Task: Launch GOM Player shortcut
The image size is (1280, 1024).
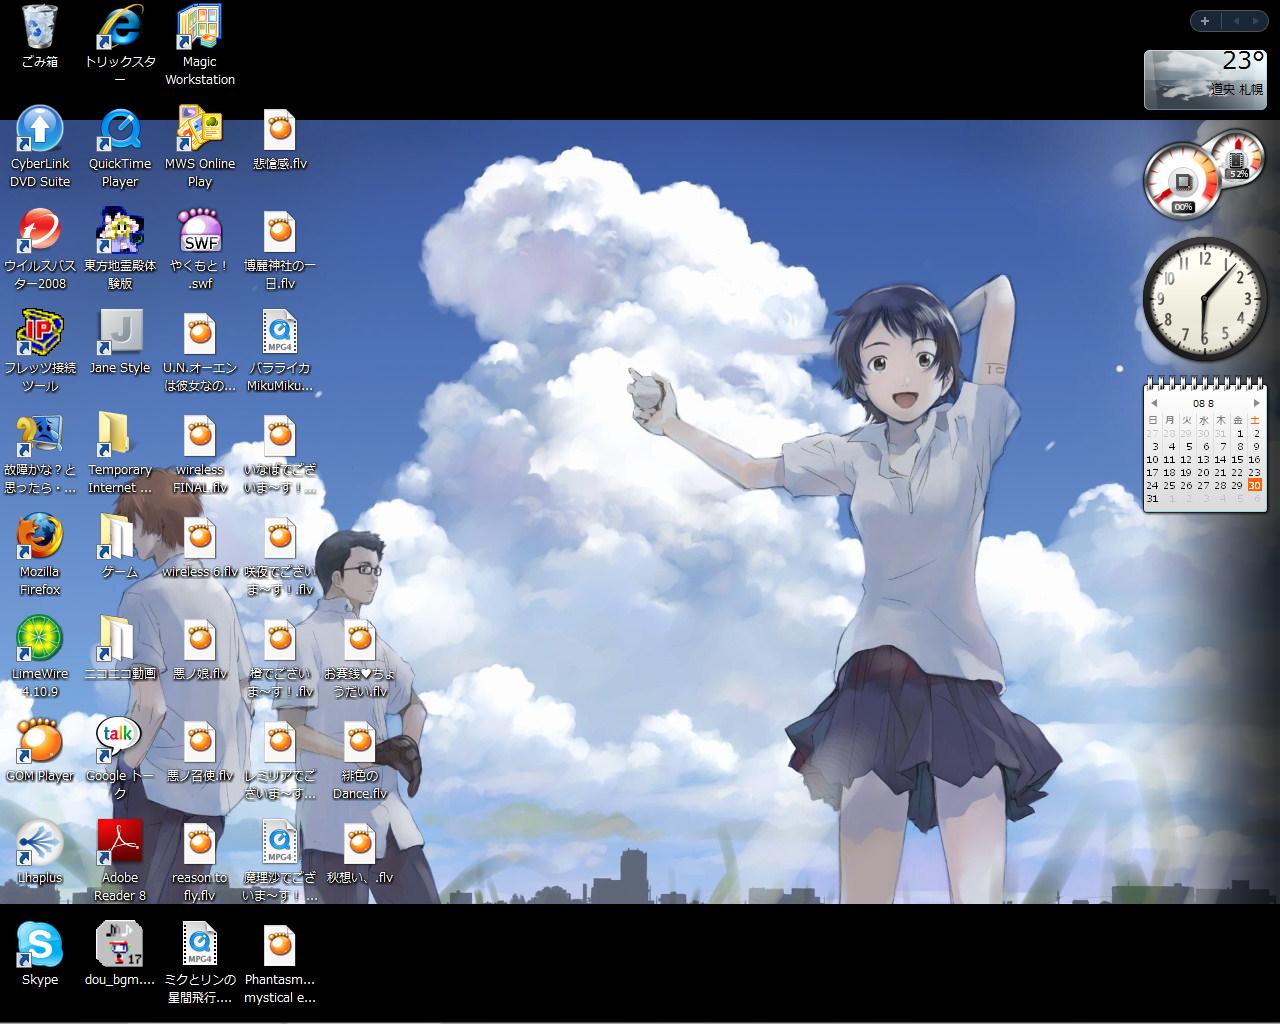Action: [40, 750]
